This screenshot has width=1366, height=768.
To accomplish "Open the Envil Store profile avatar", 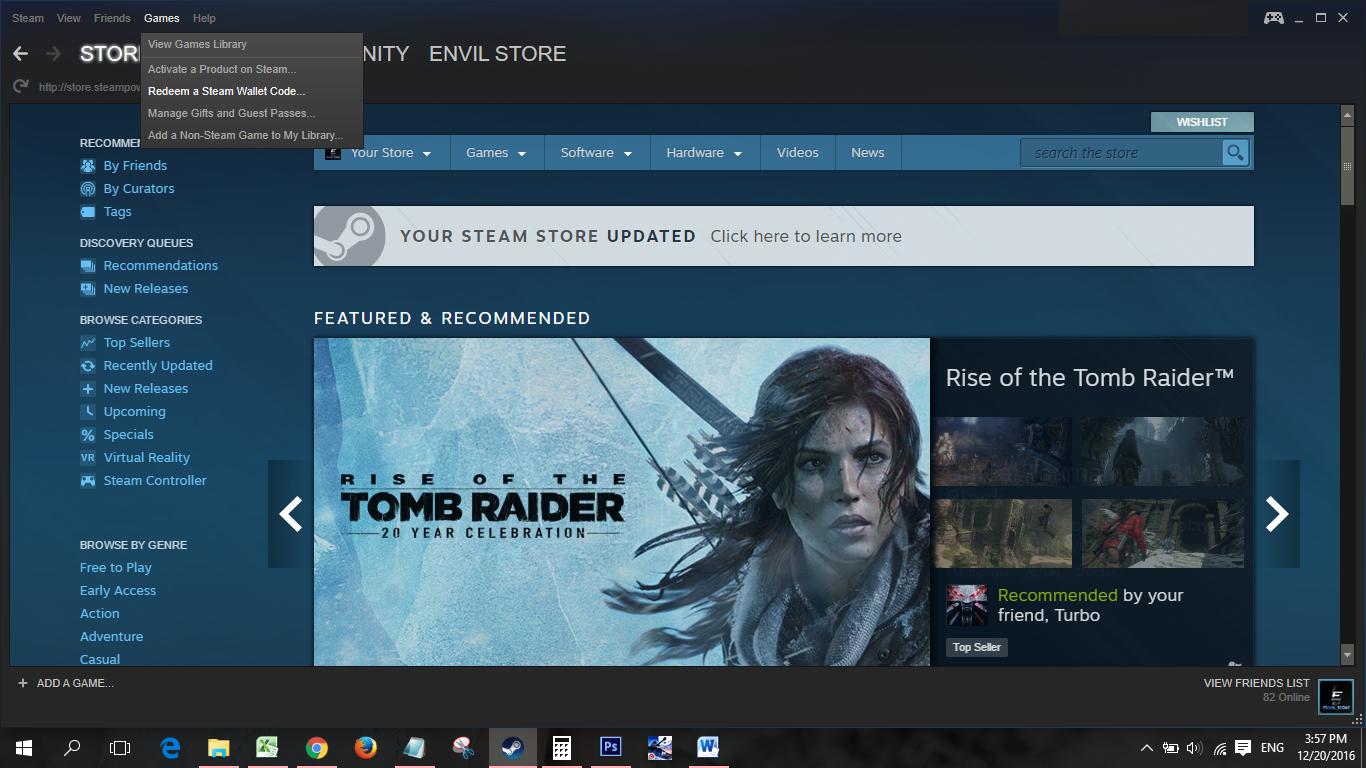I will [1335, 696].
